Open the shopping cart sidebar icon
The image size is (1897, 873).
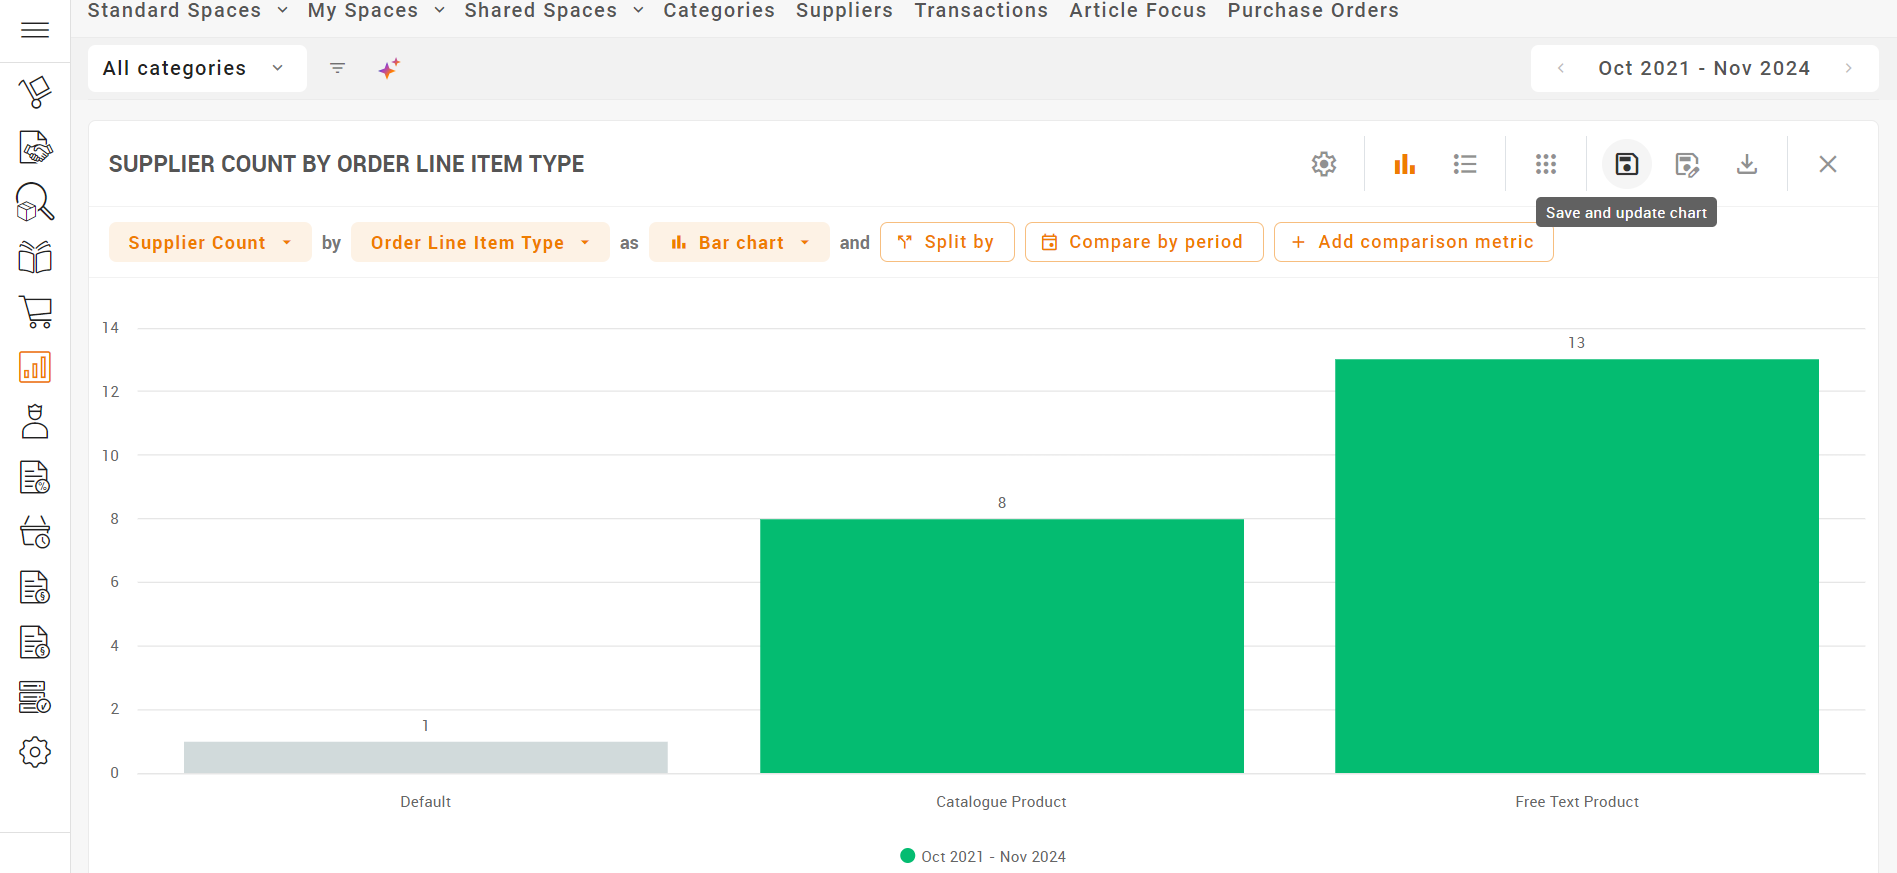35,312
